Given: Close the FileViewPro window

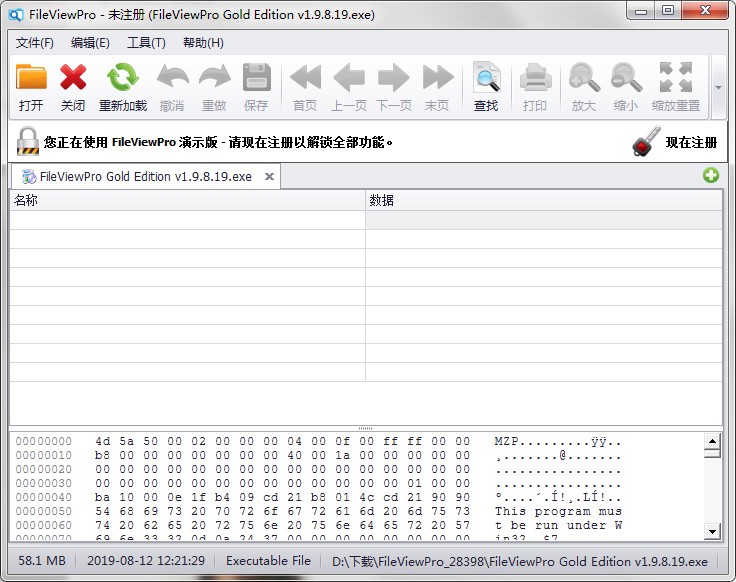Looking at the screenshot, I should click(705, 11).
